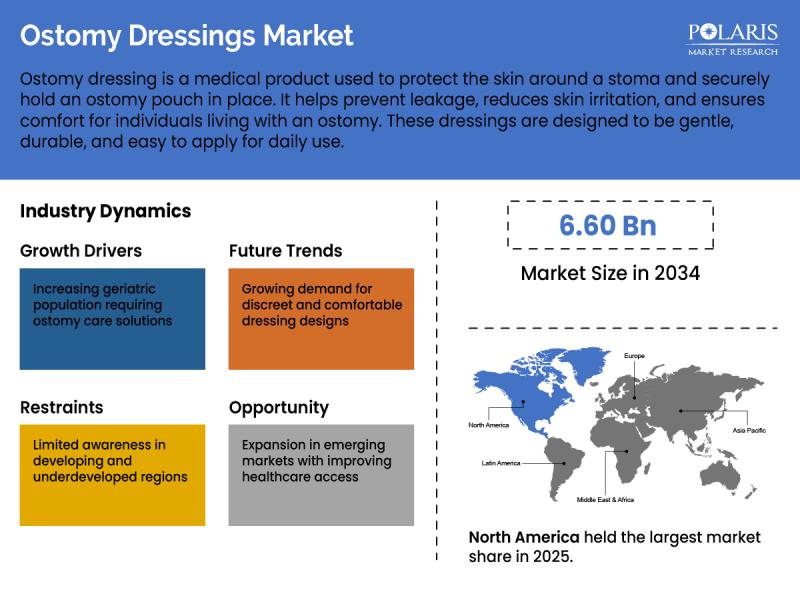This screenshot has height=600, width=800.
Task: Click the 6.60 Bn dashed value box
Action: (609, 225)
